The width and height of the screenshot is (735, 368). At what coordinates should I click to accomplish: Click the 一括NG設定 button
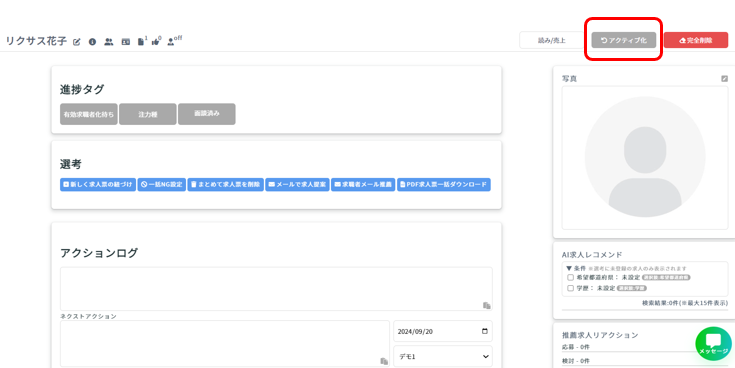162,185
